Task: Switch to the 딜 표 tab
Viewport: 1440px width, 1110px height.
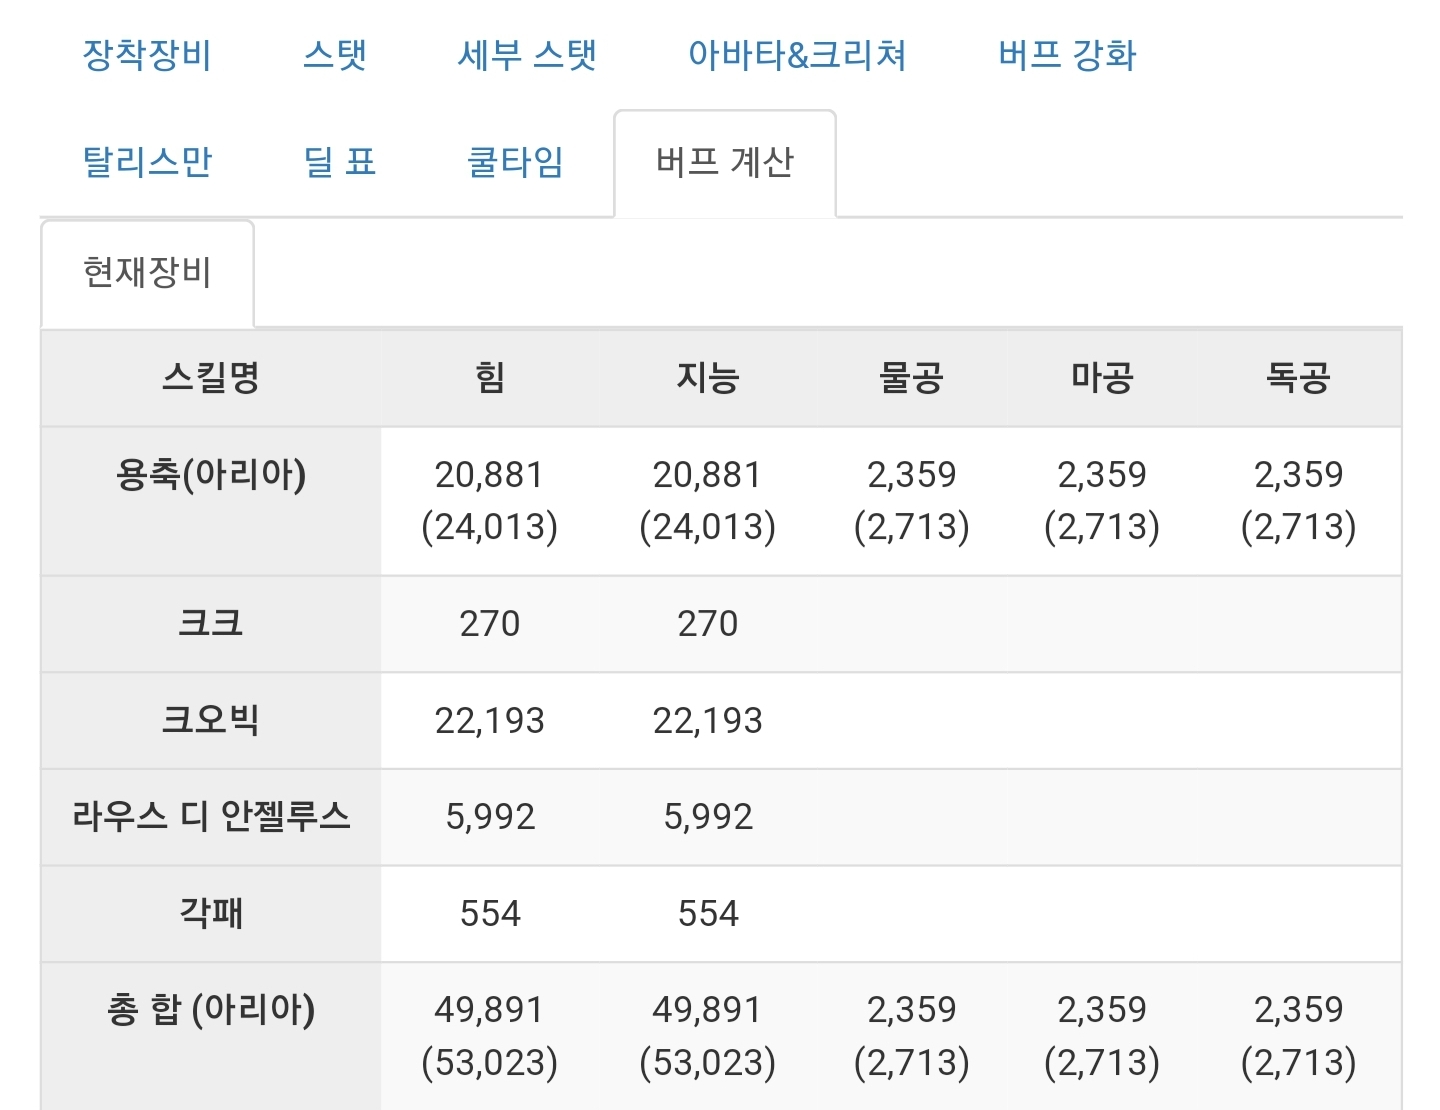Action: coord(340,162)
